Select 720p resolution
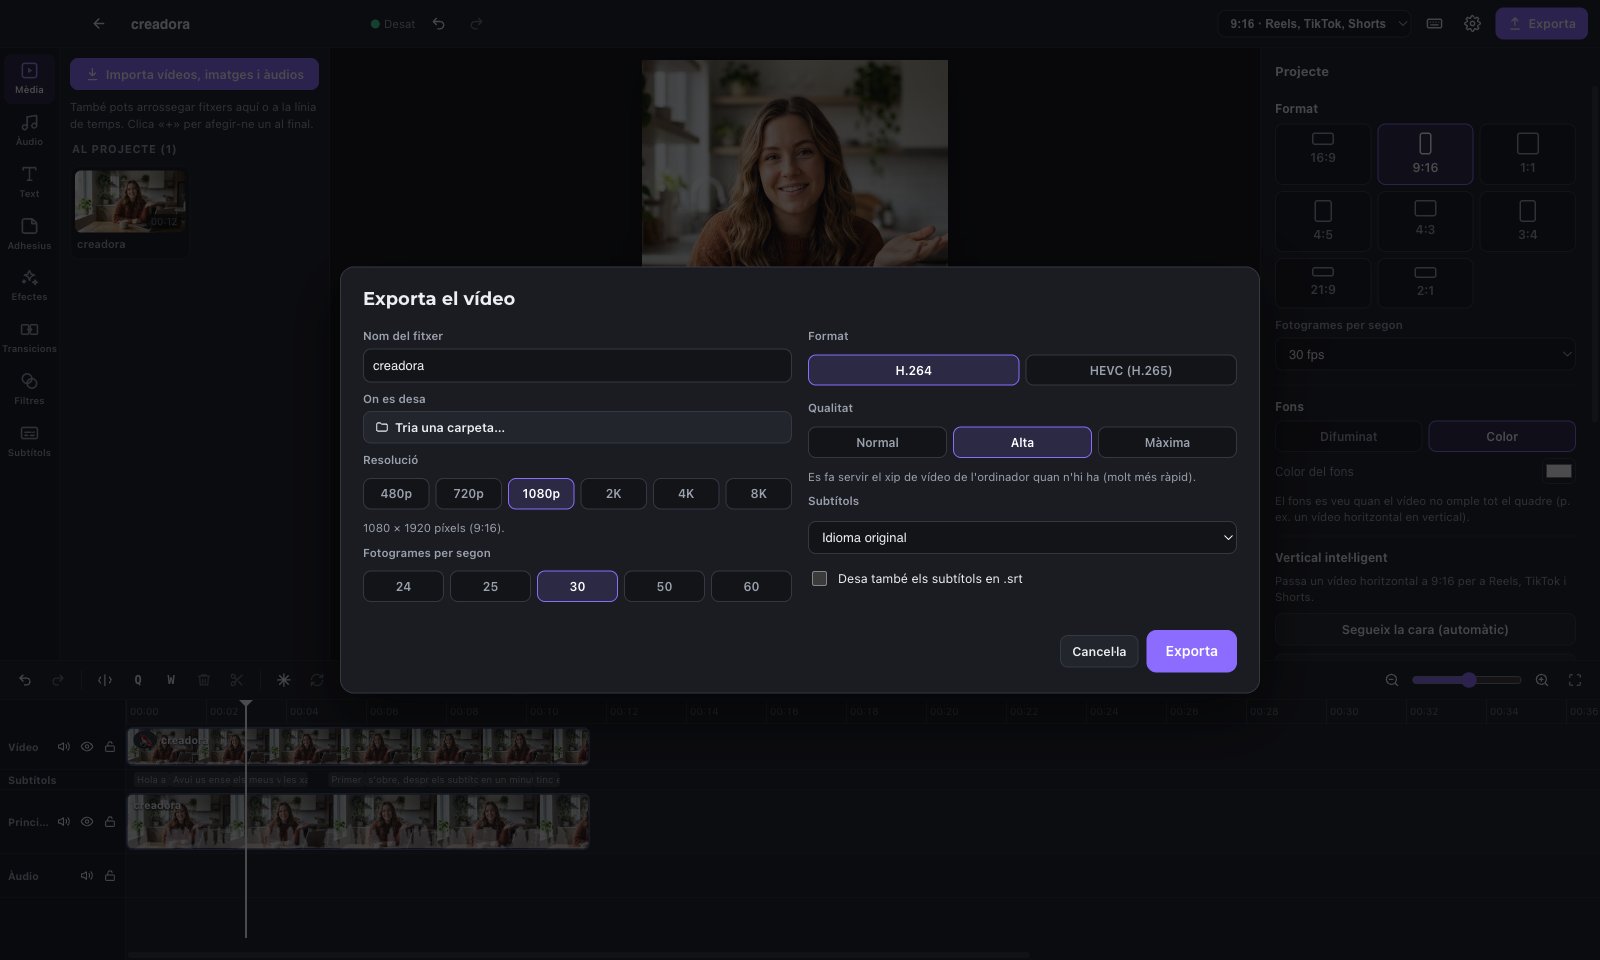The image size is (1600, 960). coord(468,493)
